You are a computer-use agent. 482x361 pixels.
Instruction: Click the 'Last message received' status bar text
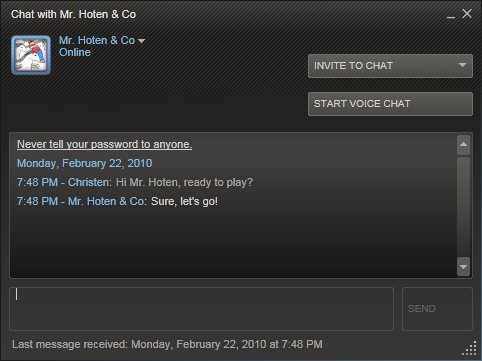pyautogui.click(x=167, y=344)
